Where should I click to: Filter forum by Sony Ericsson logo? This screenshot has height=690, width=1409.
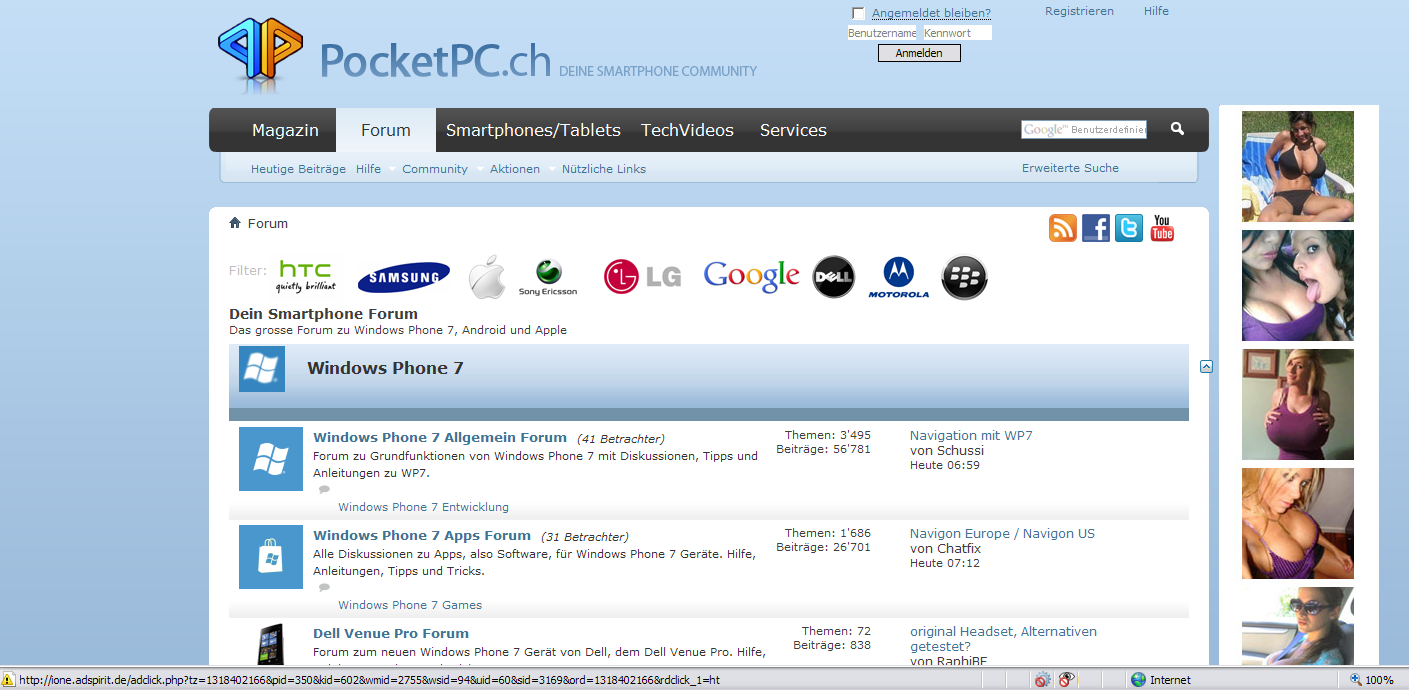pos(548,277)
